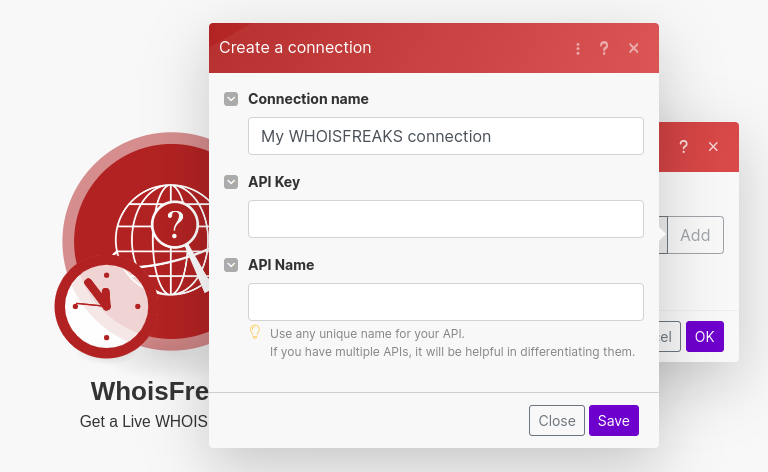Click the partially hidden Cancel button
The image size is (768, 472).
[x=670, y=336]
